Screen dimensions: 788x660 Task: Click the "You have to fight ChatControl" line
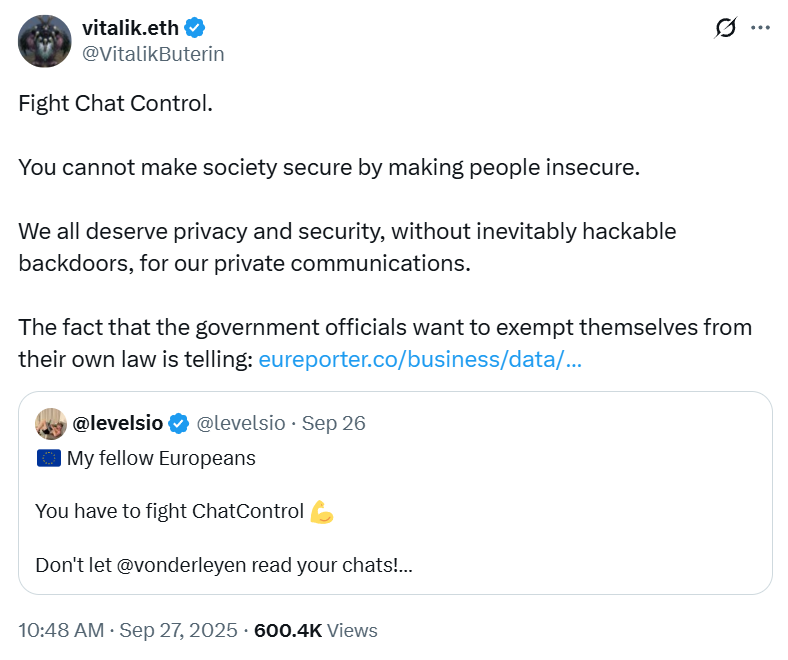tap(169, 512)
